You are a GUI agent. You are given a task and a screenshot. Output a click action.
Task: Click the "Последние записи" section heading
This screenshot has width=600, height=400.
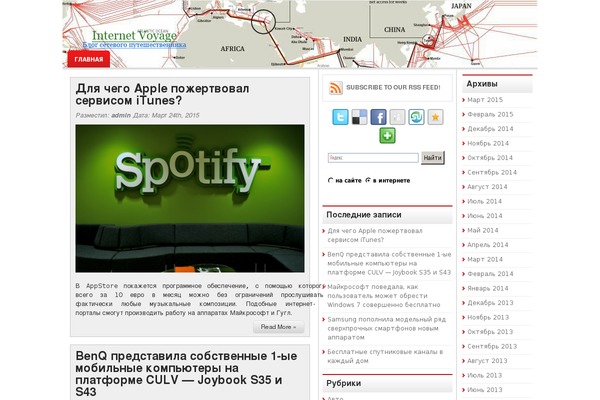pos(364,215)
